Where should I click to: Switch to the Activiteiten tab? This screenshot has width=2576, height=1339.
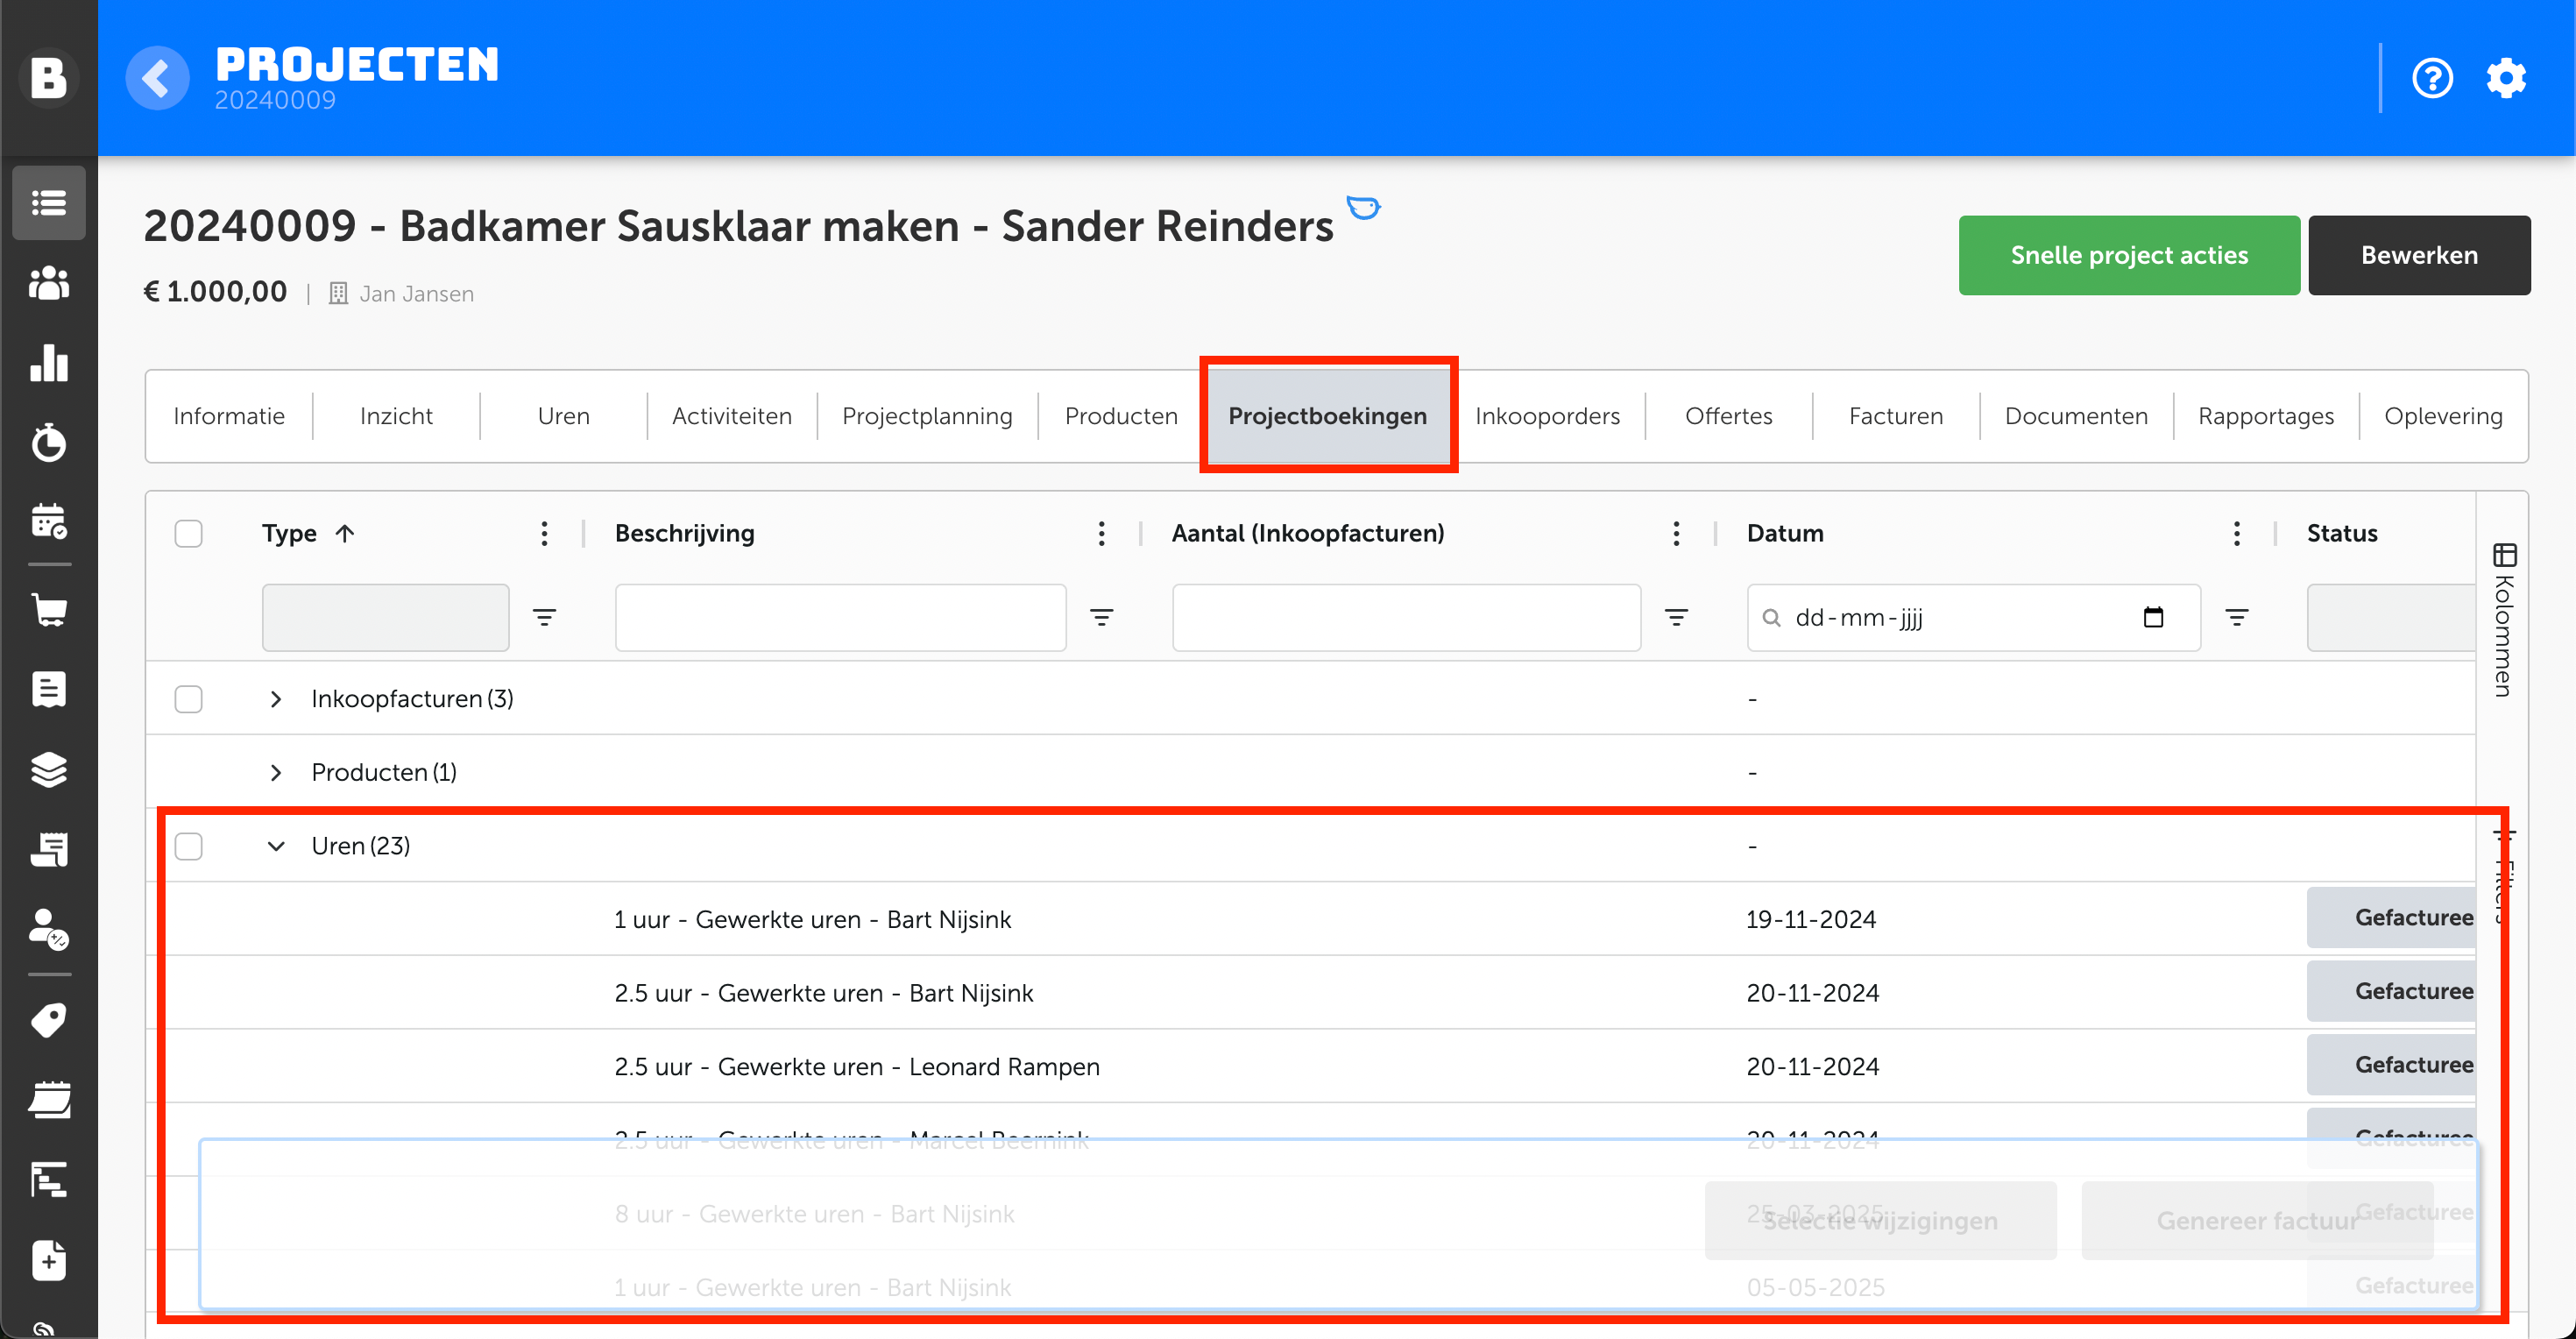732,416
